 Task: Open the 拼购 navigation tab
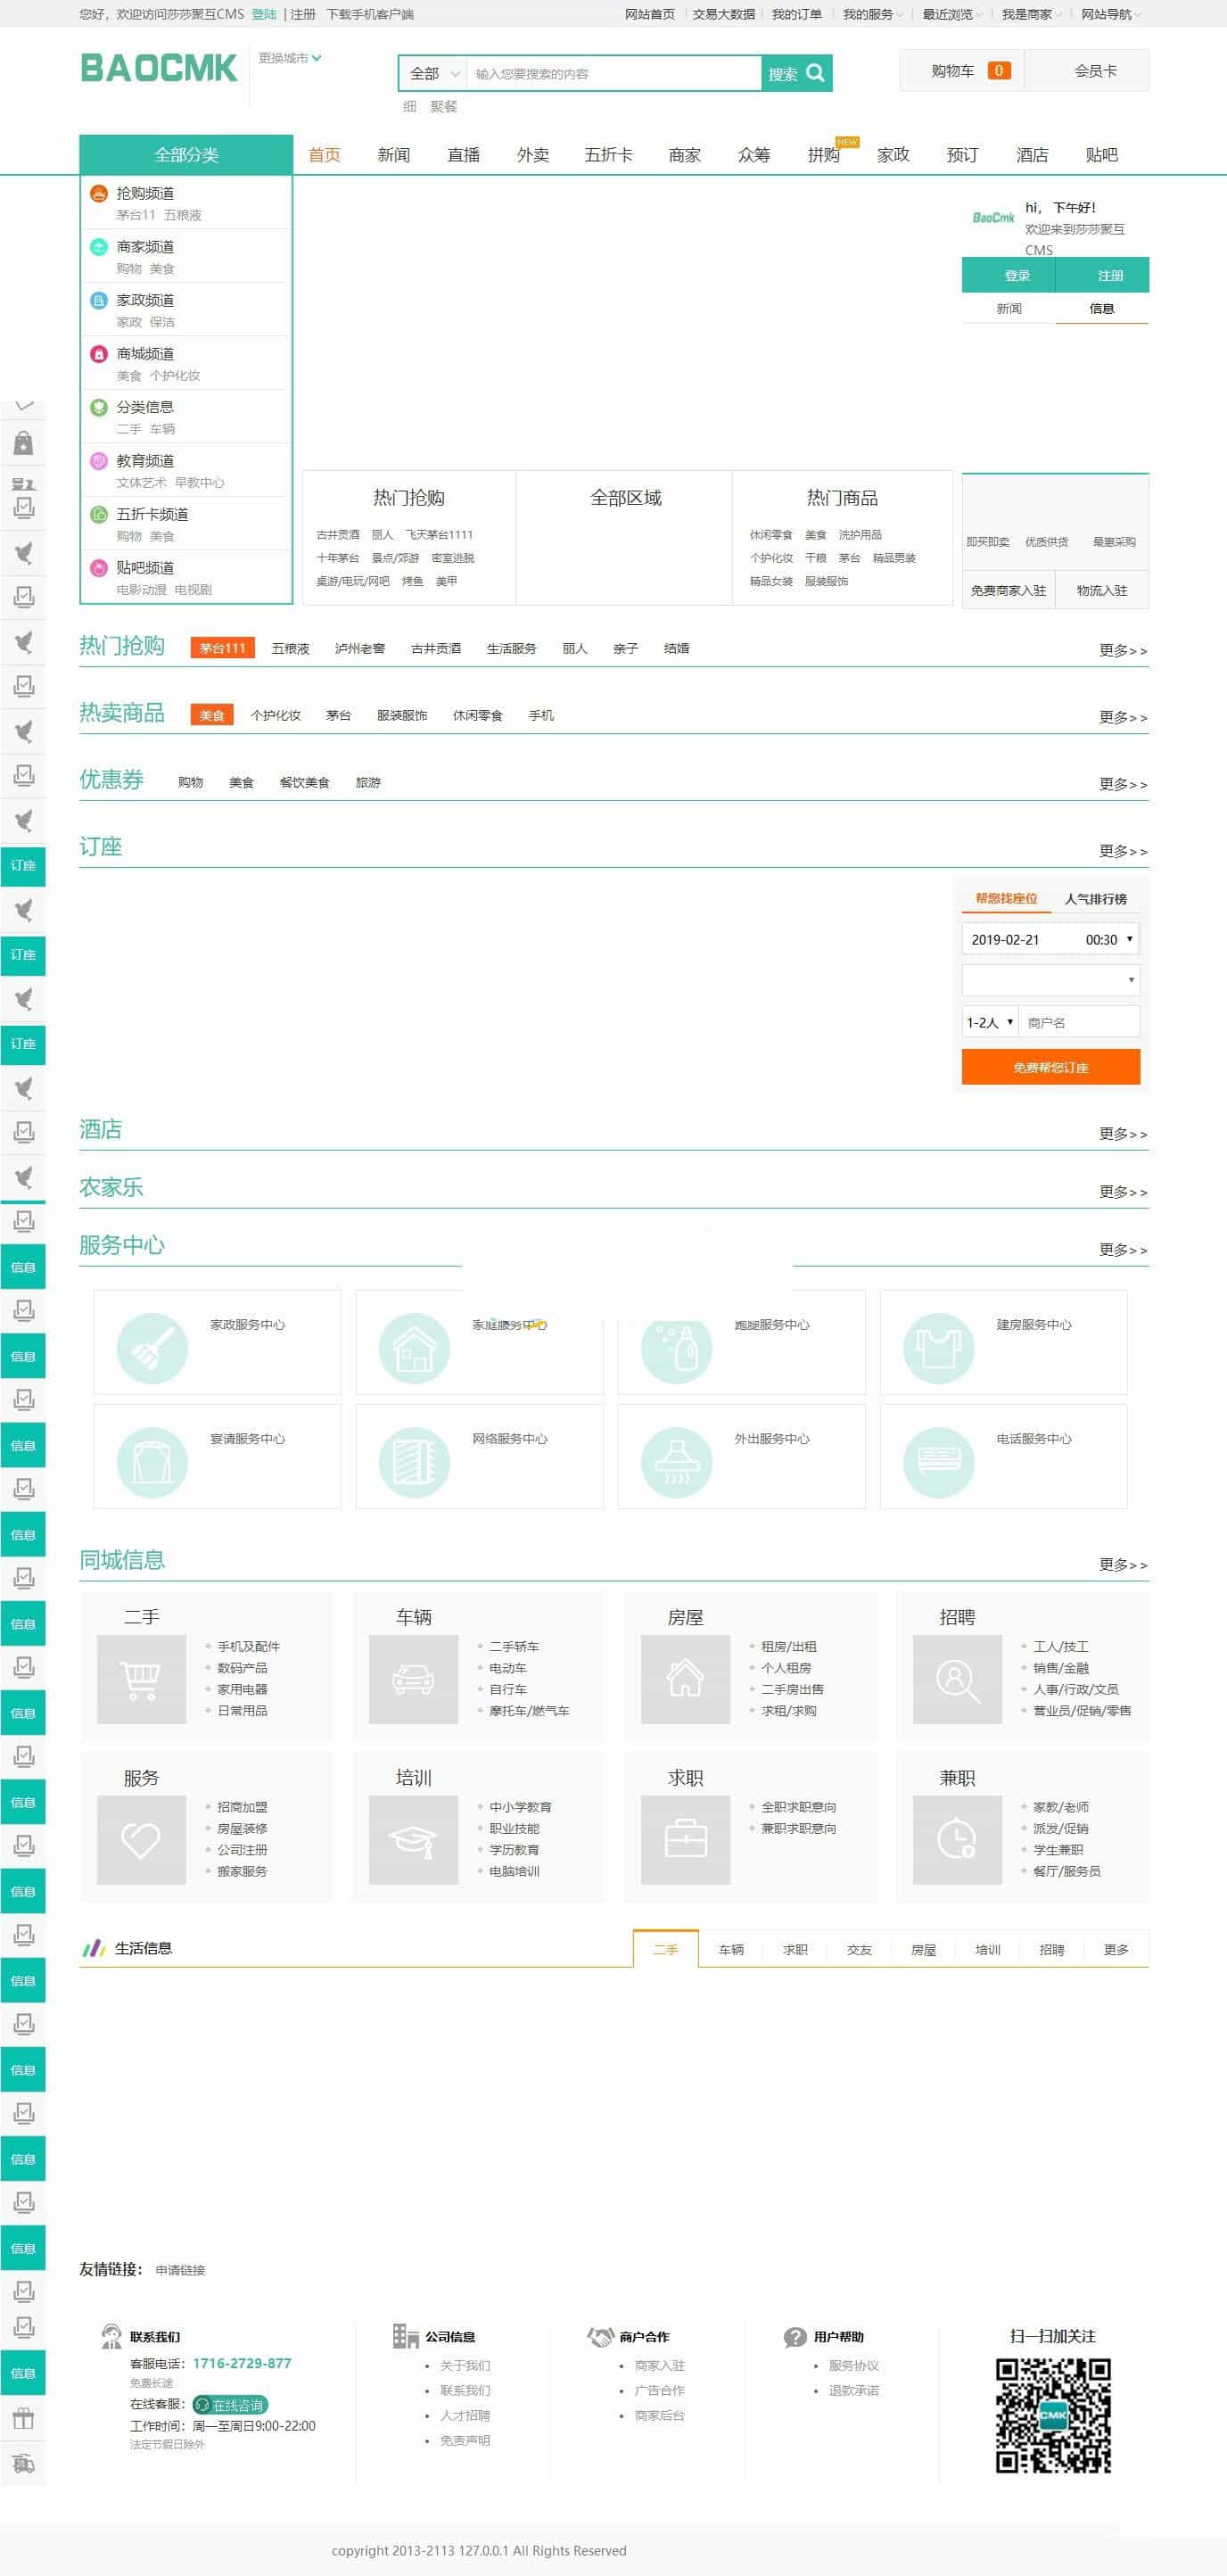[x=824, y=155]
